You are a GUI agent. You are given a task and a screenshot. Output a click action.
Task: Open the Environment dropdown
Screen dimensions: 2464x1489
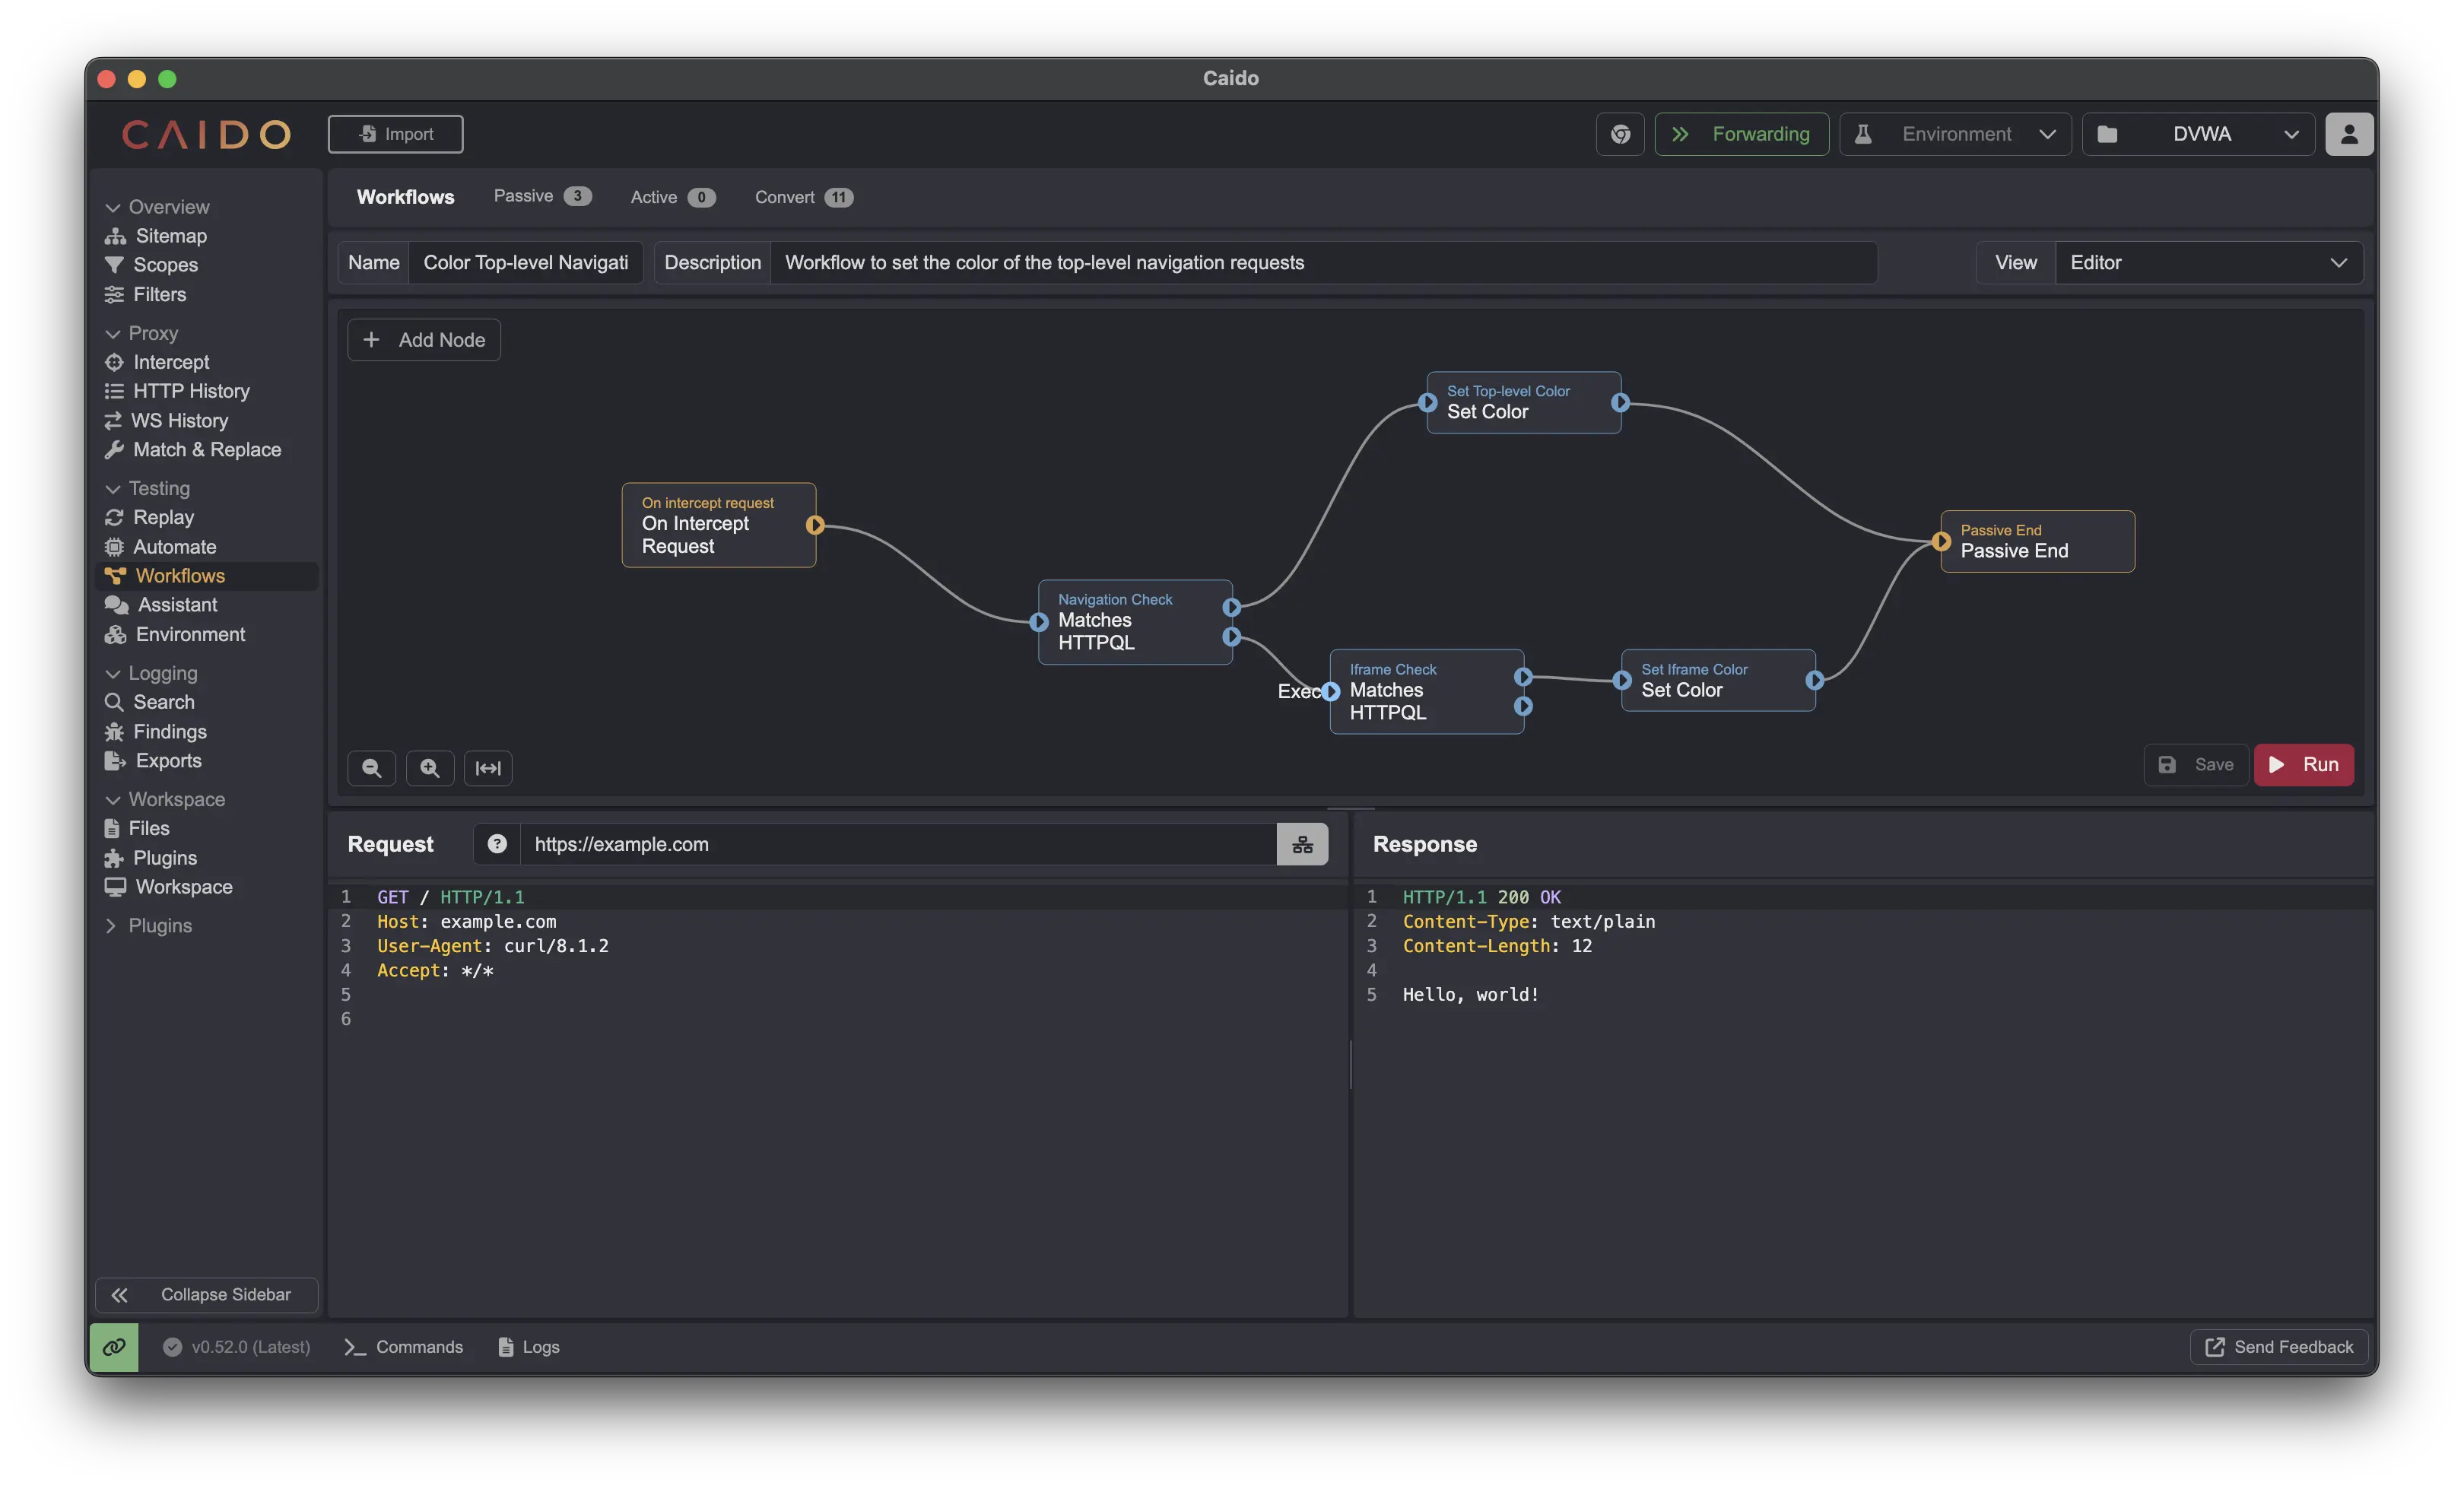1955,134
